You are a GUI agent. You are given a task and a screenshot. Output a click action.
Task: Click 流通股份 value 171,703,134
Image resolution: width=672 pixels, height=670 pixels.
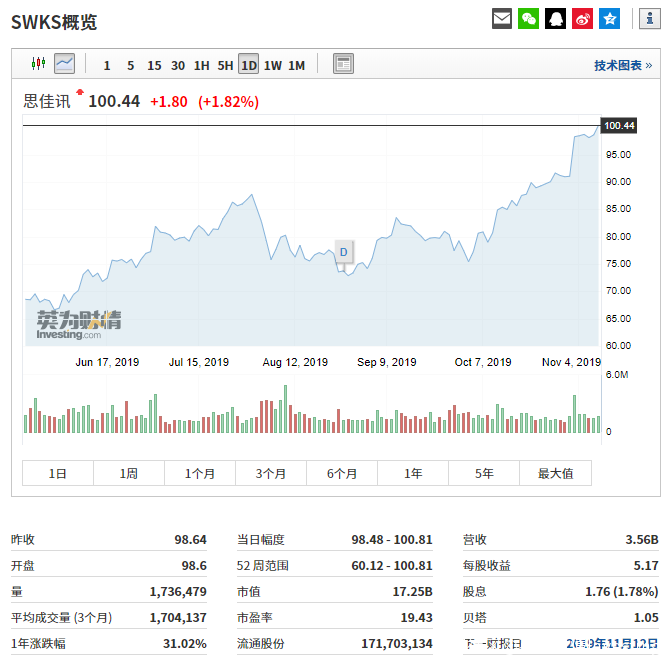397,643
